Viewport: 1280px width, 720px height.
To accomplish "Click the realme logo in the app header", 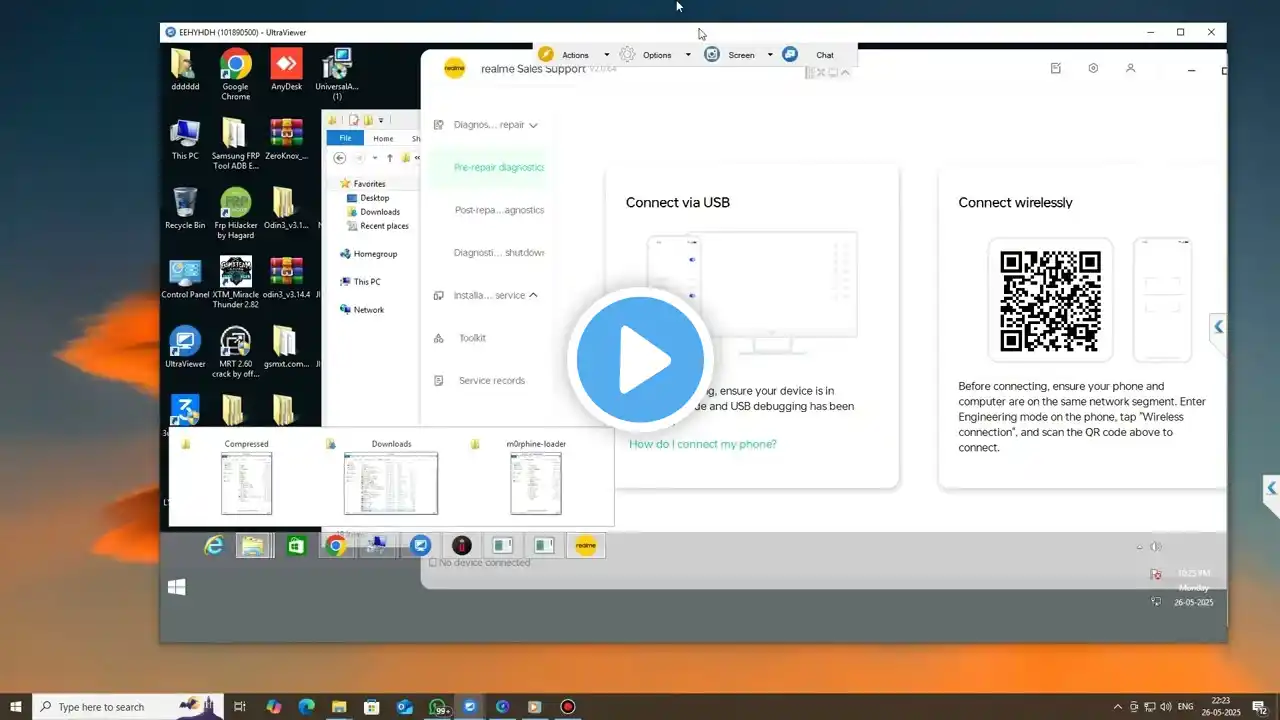I will click(x=454, y=68).
